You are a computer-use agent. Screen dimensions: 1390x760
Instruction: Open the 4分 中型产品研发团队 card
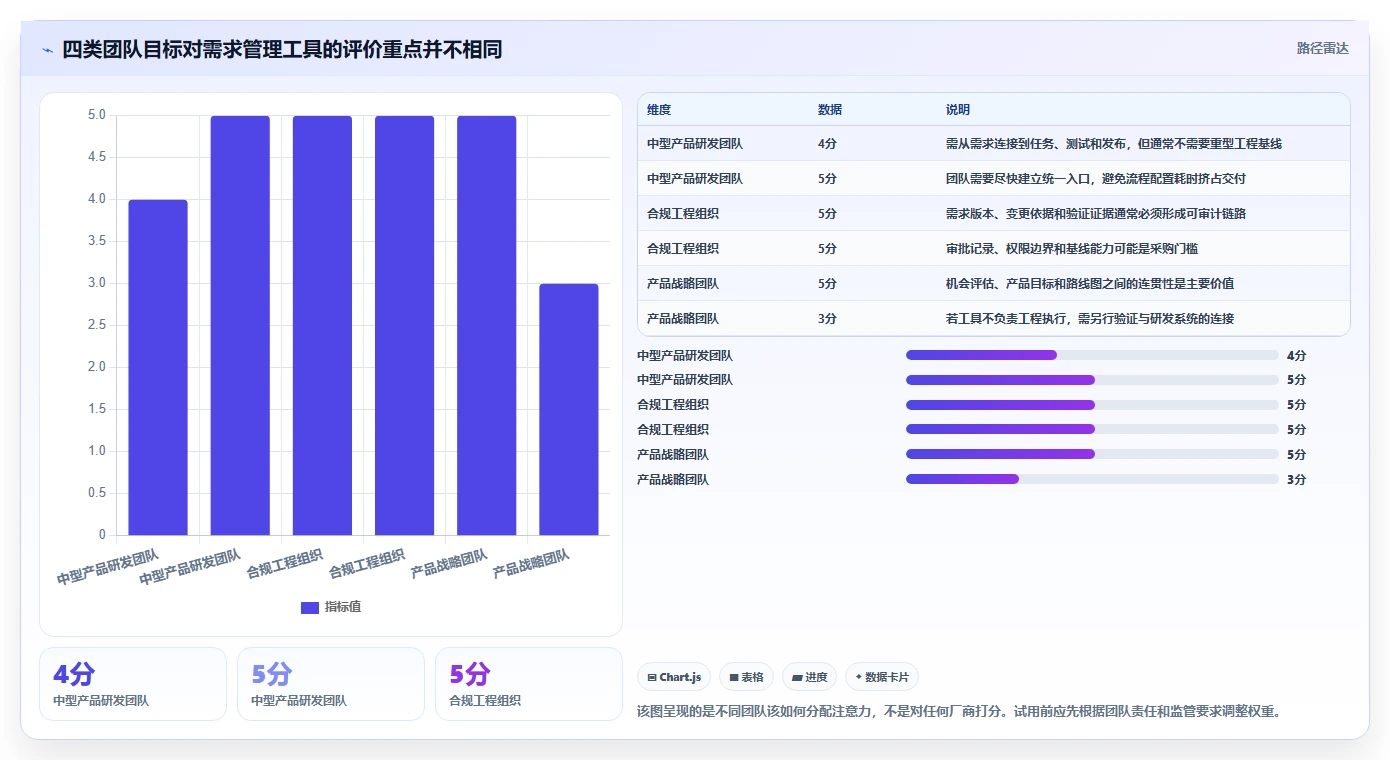[133, 684]
